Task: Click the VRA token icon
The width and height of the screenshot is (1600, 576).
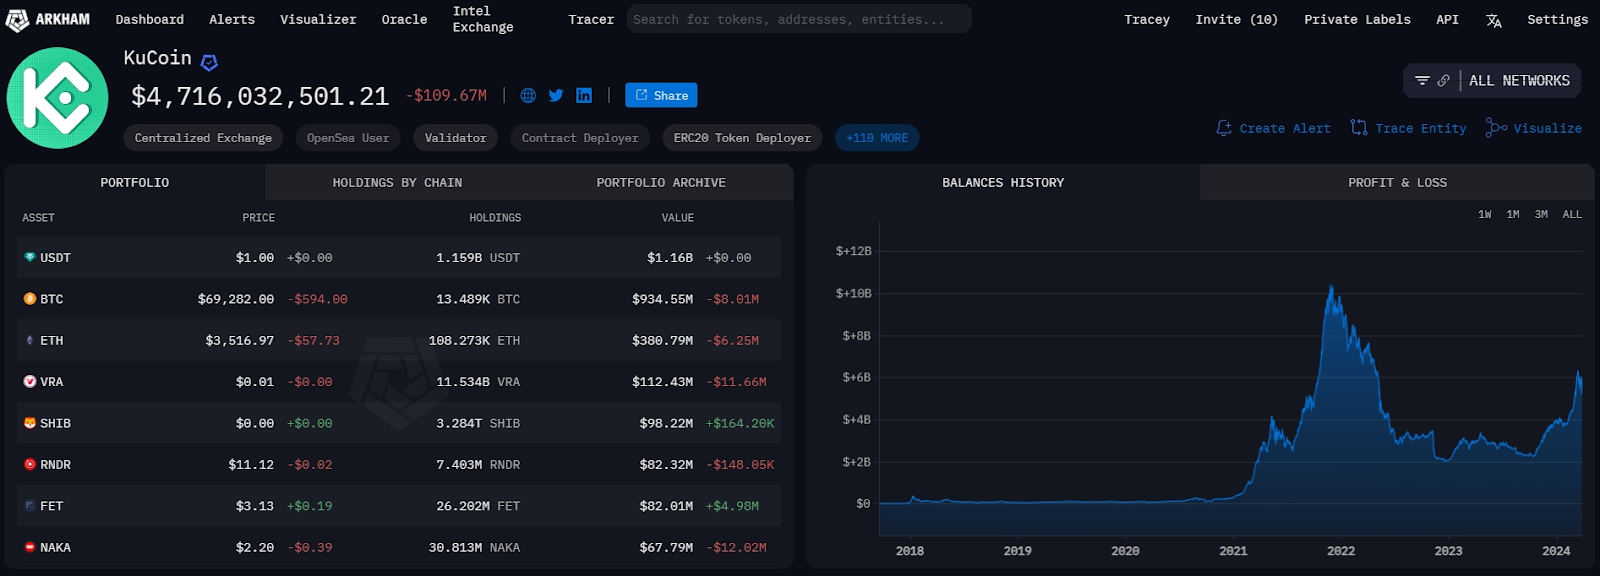Action: click(30, 381)
